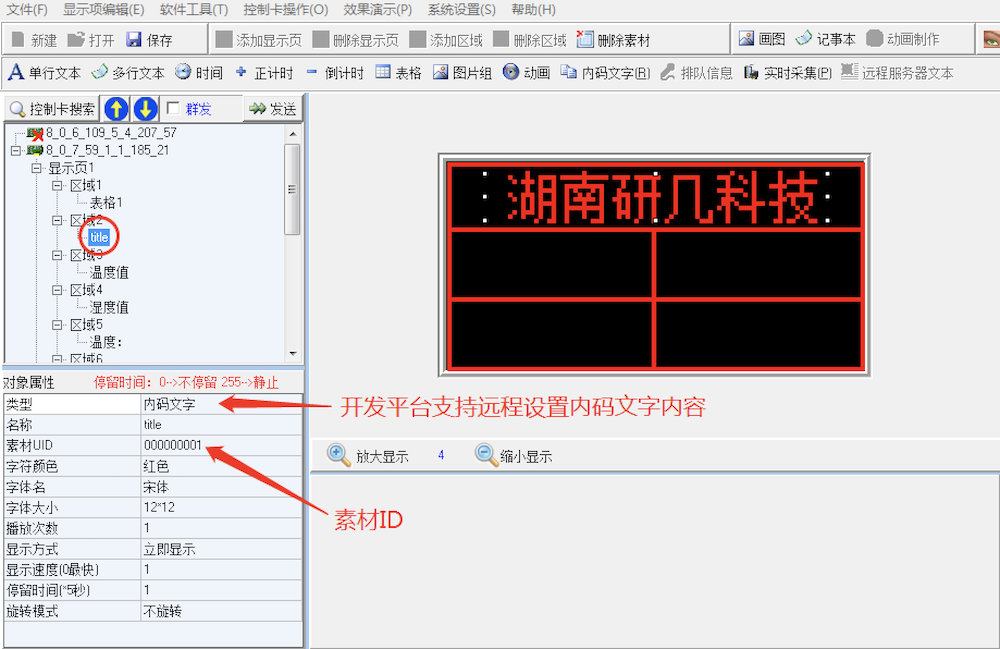Click the 放大显示 zoom in magnifier
This screenshot has height=649, width=1000.
(341, 456)
